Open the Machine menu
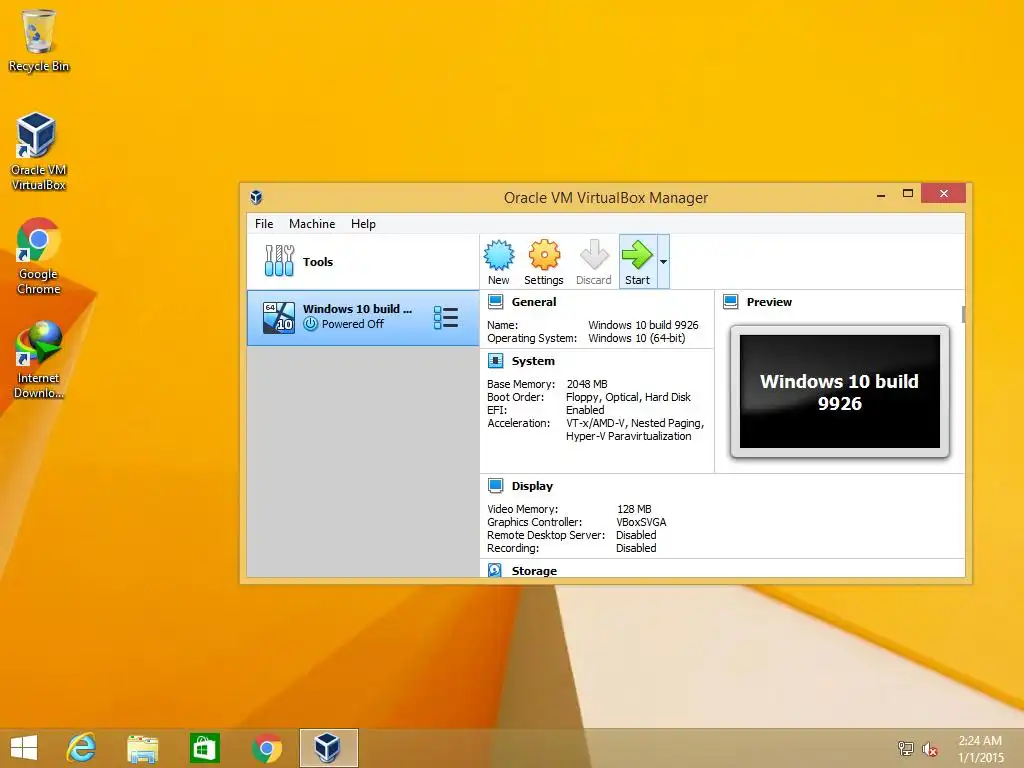Screen dimensions: 1024x768 tap(312, 224)
